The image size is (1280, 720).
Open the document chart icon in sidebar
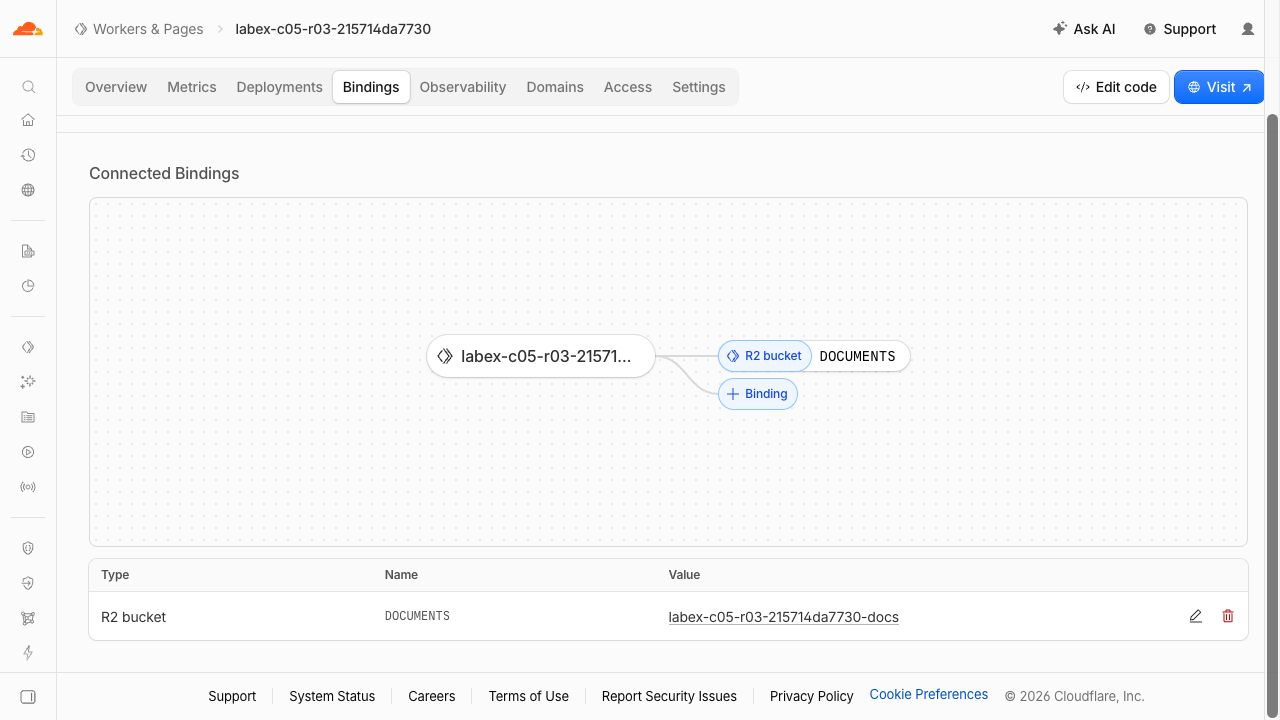(28, 251)
